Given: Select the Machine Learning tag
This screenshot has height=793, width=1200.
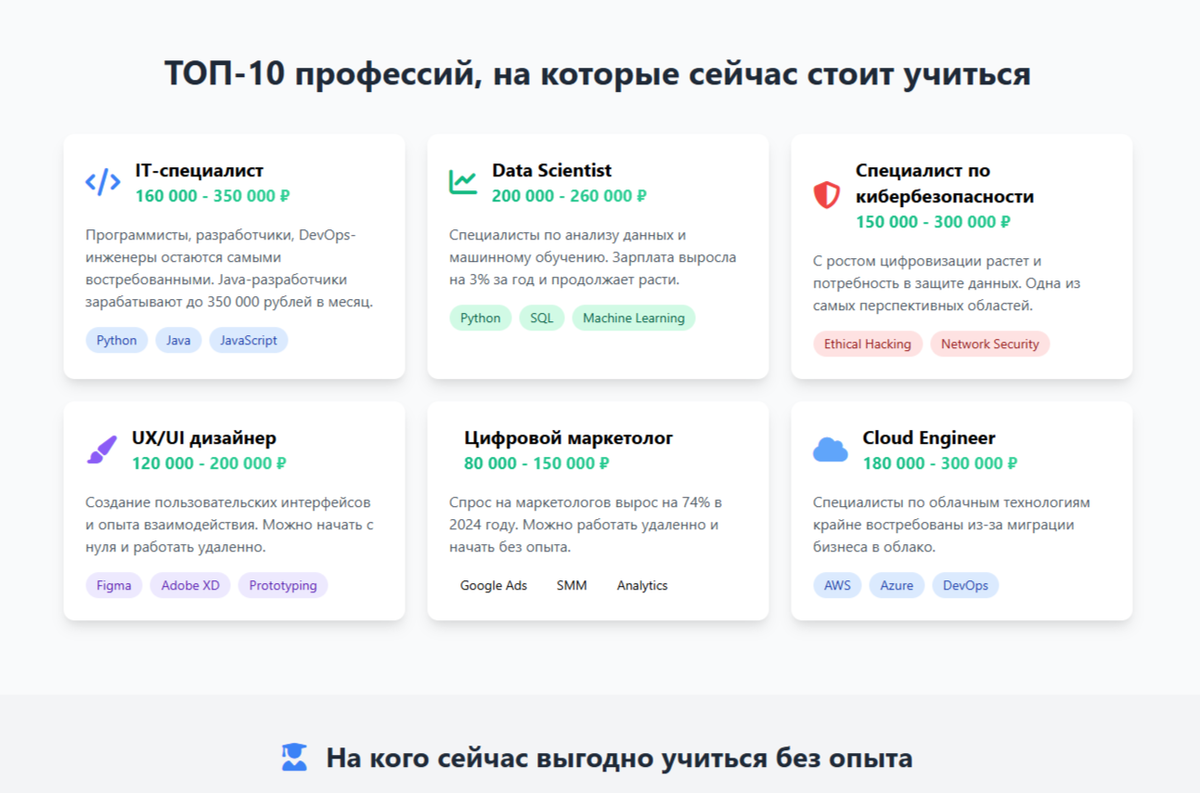Looking at the screenshot, I should pos(633,318).
